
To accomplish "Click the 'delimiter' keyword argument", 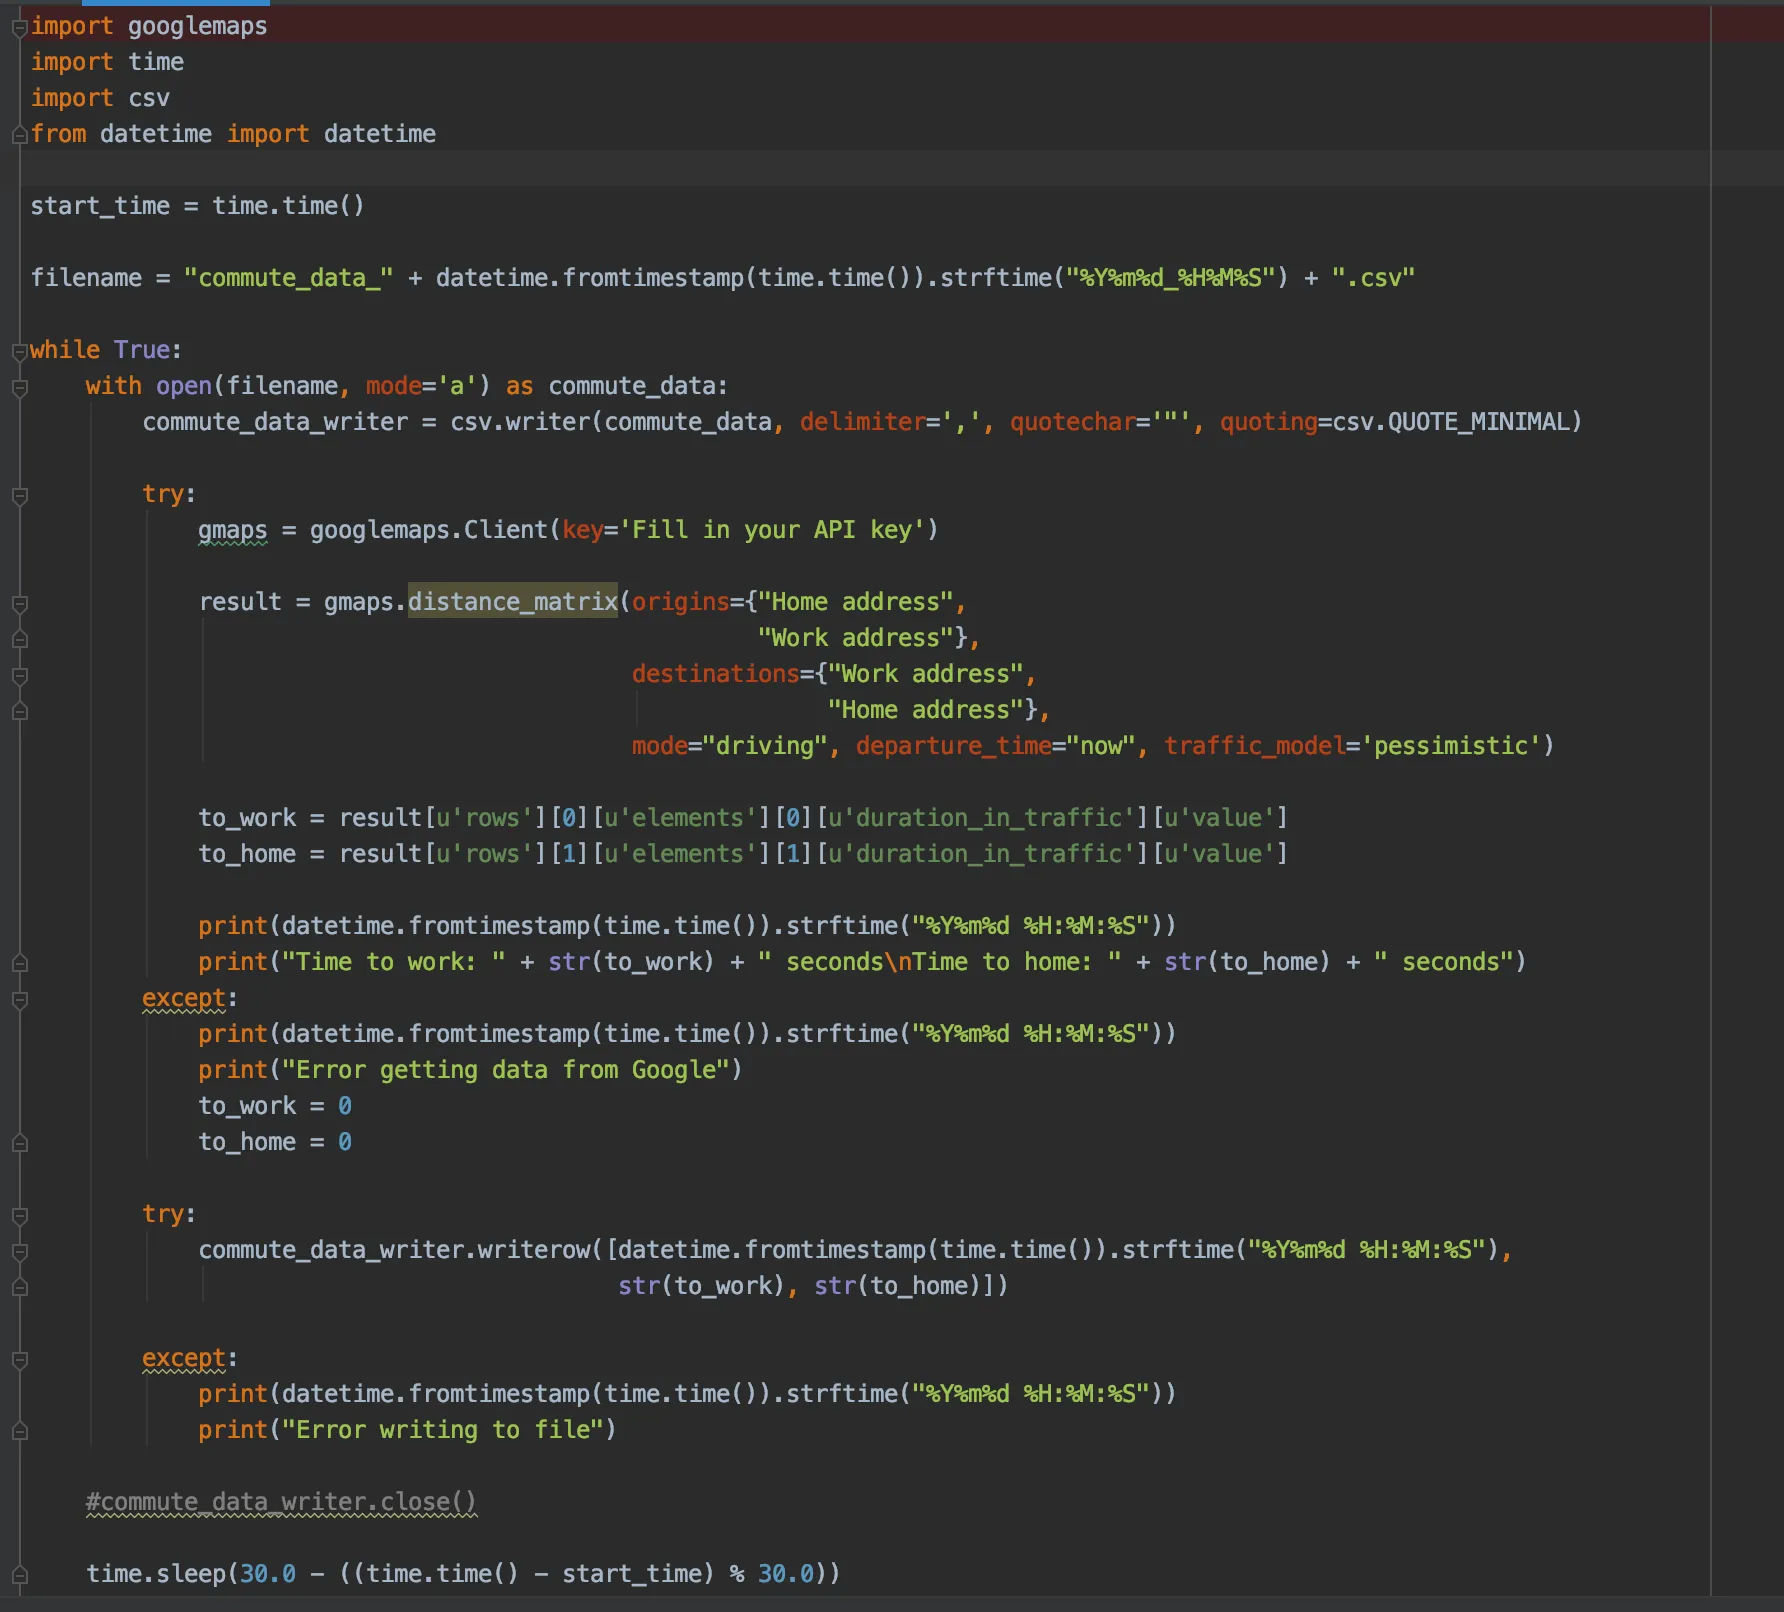I will [862, 422].
